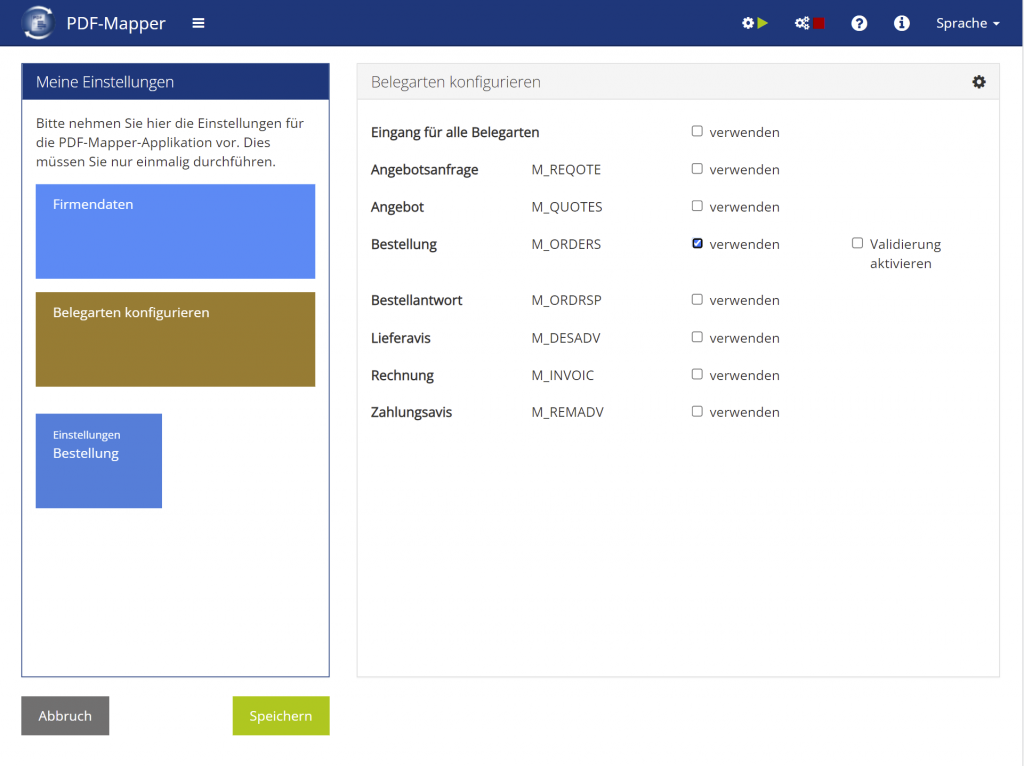
Task: Open help via the question mark icon
Action: pyautogui.click(x=859, y=23)
